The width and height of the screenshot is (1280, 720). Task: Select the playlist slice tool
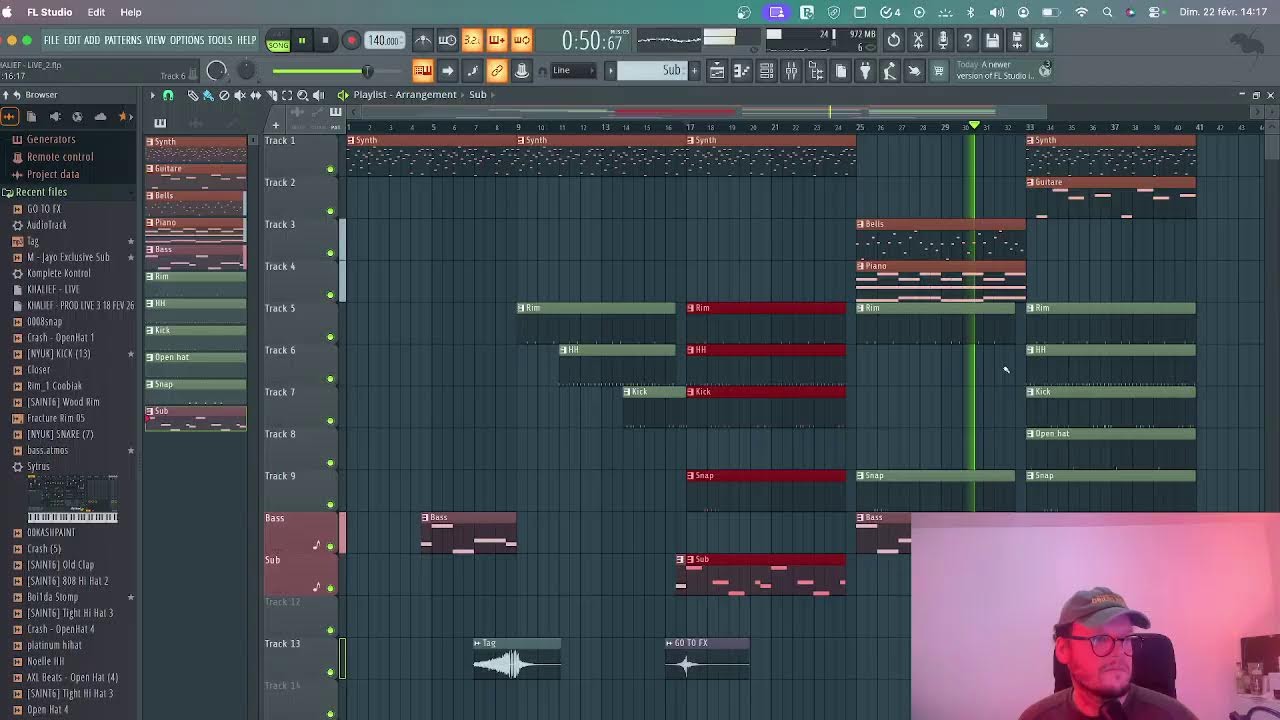coord(272,95)
